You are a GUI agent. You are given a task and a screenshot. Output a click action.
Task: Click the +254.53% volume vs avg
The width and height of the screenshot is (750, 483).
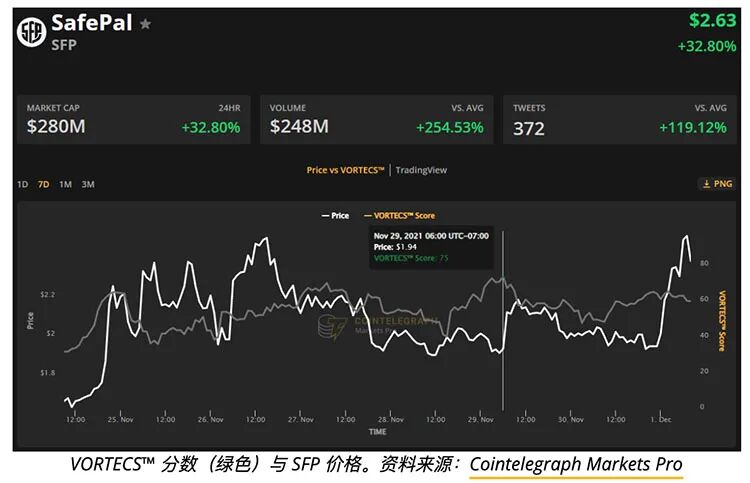click(x=450, y=128)
